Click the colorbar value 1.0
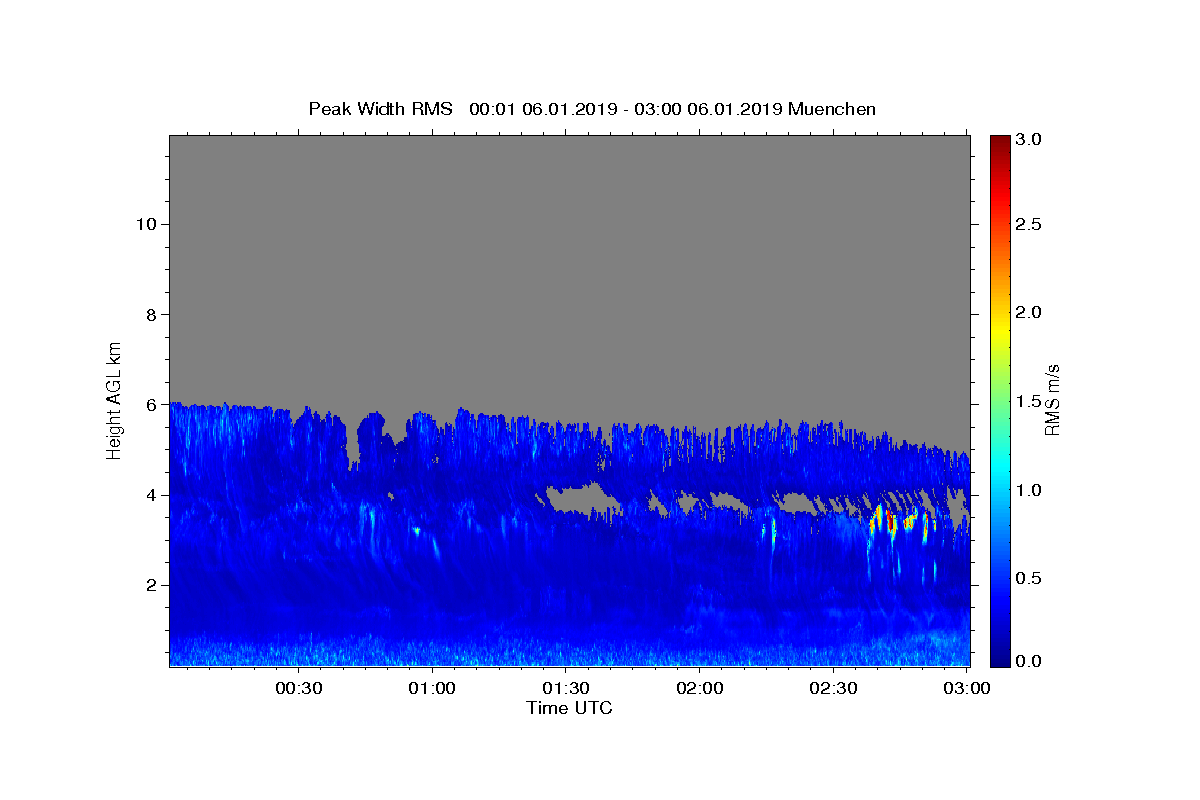 [x=1030, y=490]
